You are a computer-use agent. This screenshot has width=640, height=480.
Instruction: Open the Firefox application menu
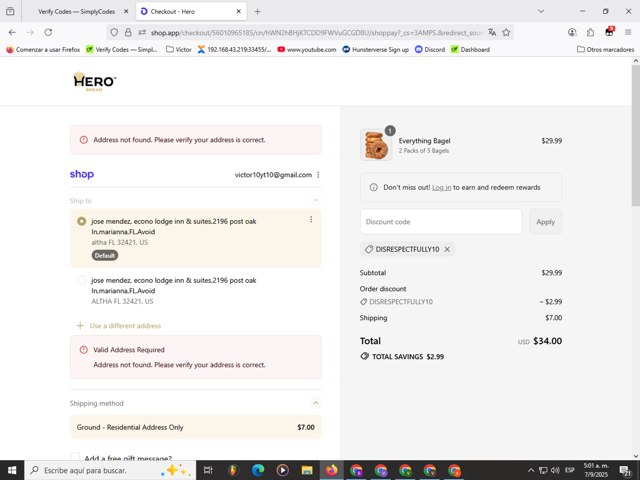(x=628, y=32)
